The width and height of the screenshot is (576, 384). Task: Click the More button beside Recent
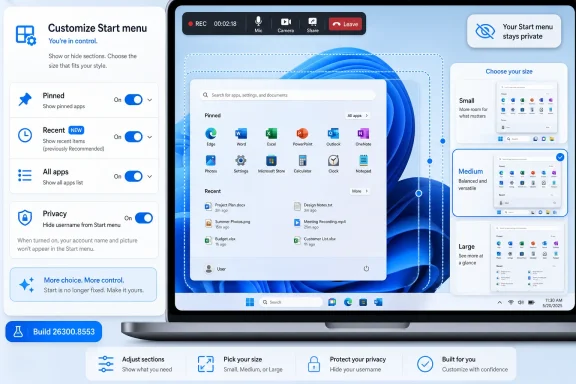[359, 191]
